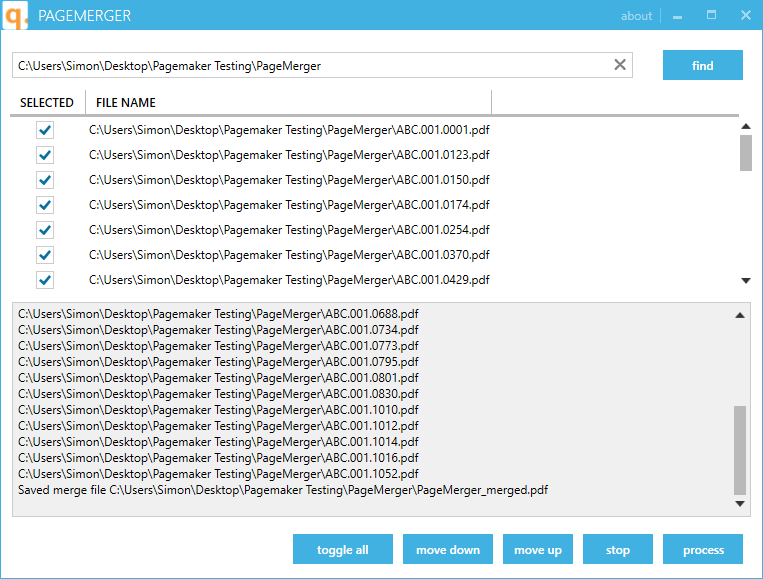Click the toggle all button
The height and width of the screenshot is (579, 763).
coord(343,549)
